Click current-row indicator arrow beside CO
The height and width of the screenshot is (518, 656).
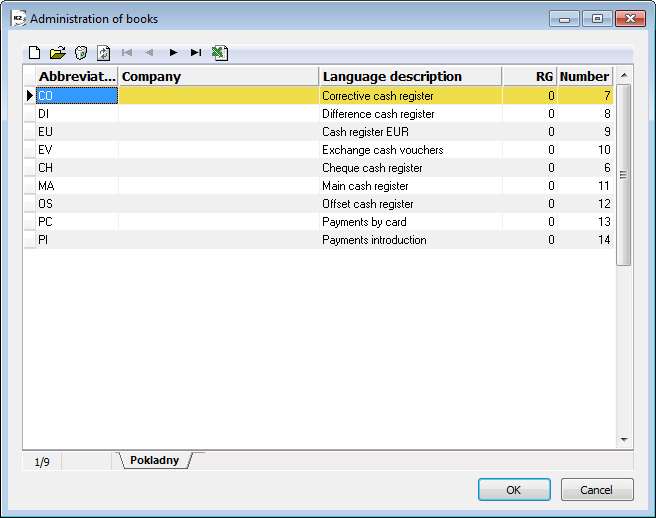pyautogui.click(x=30, y=96)
